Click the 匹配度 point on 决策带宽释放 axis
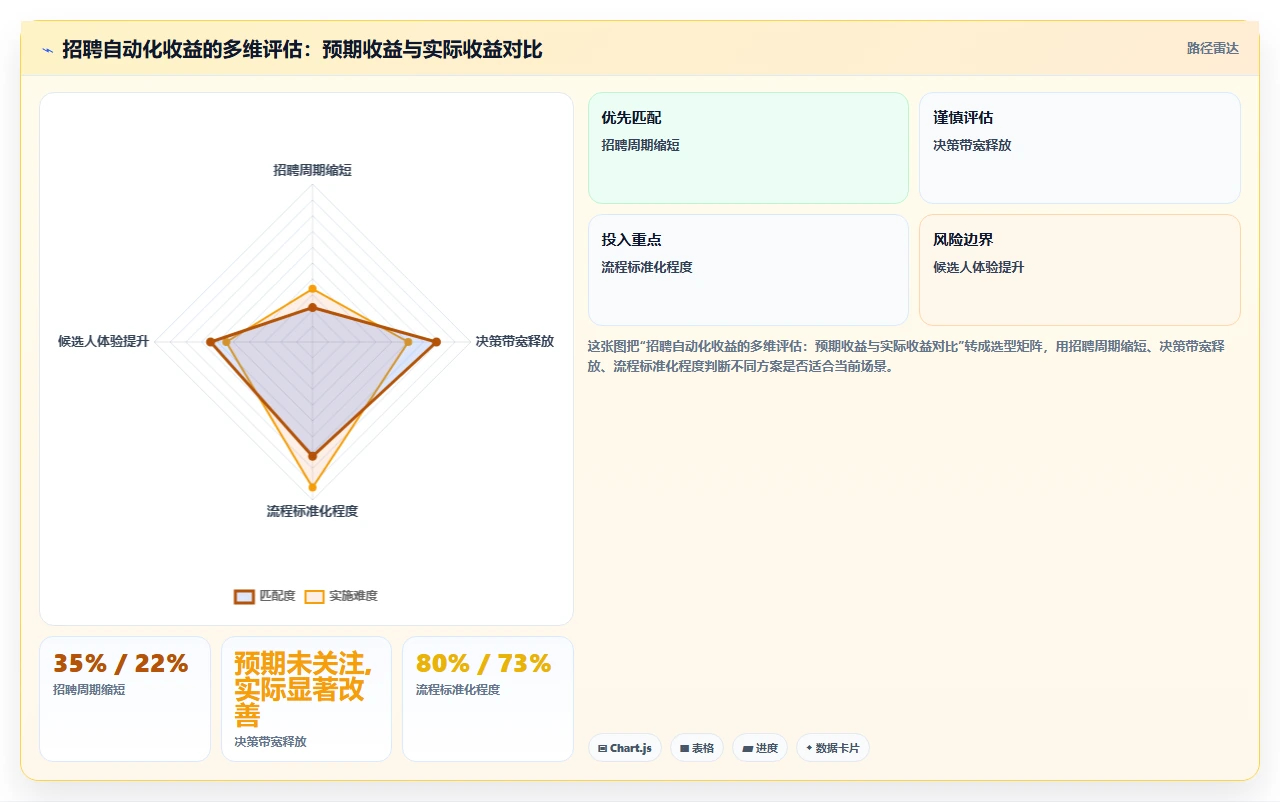The height and width of the screenshot is (802, 1280). pyautogui.click(x=436, y=342)
